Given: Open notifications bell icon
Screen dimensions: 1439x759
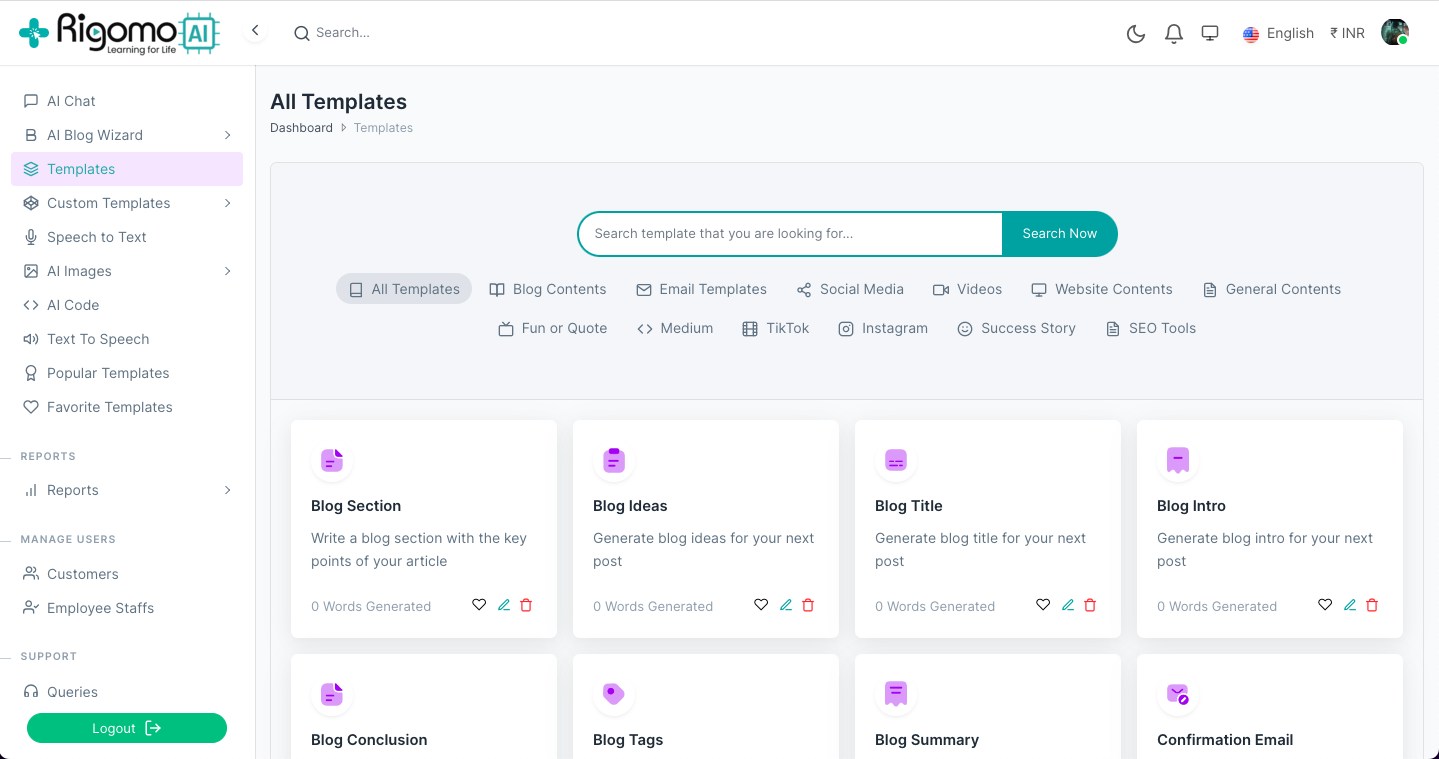Looking at the screenshot, I should point(1173,34).
